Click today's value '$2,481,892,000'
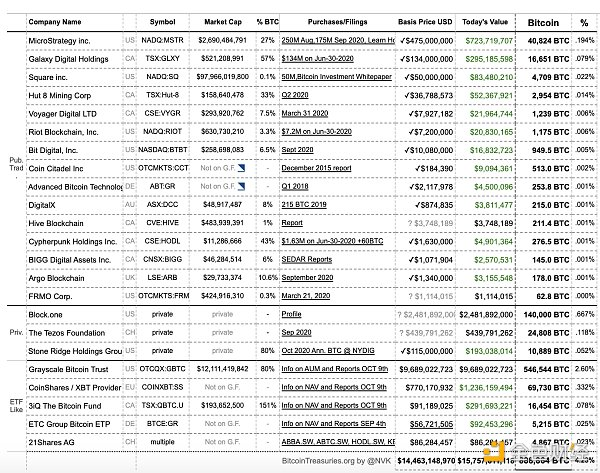The width and height of the screenshot is (600, 473). point(486,315)
